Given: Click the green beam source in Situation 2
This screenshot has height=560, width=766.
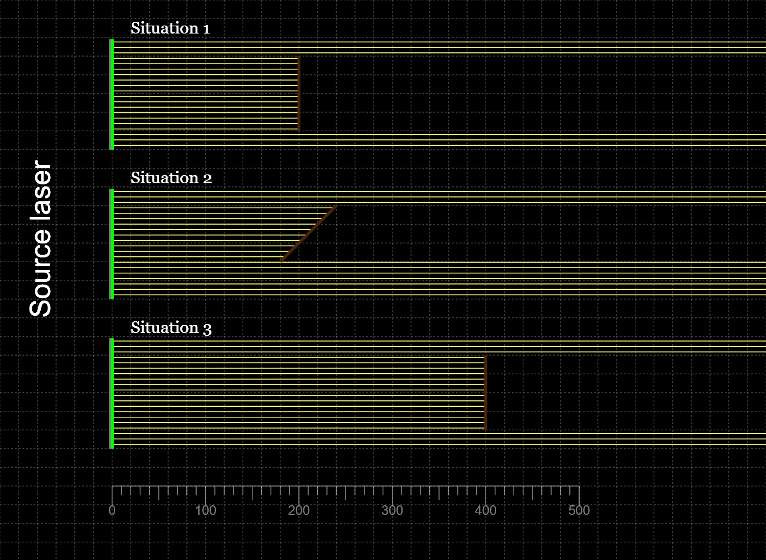Looking at the screenshot, I should point(112,244).
